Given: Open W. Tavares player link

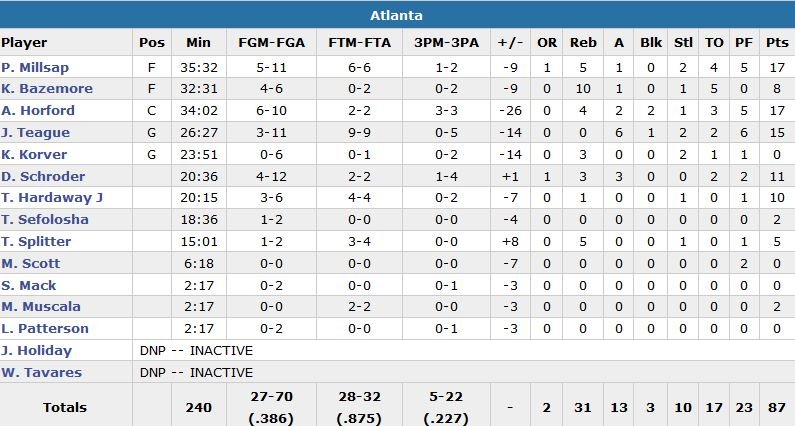Looking at the screenshot, I should point(42,373).
